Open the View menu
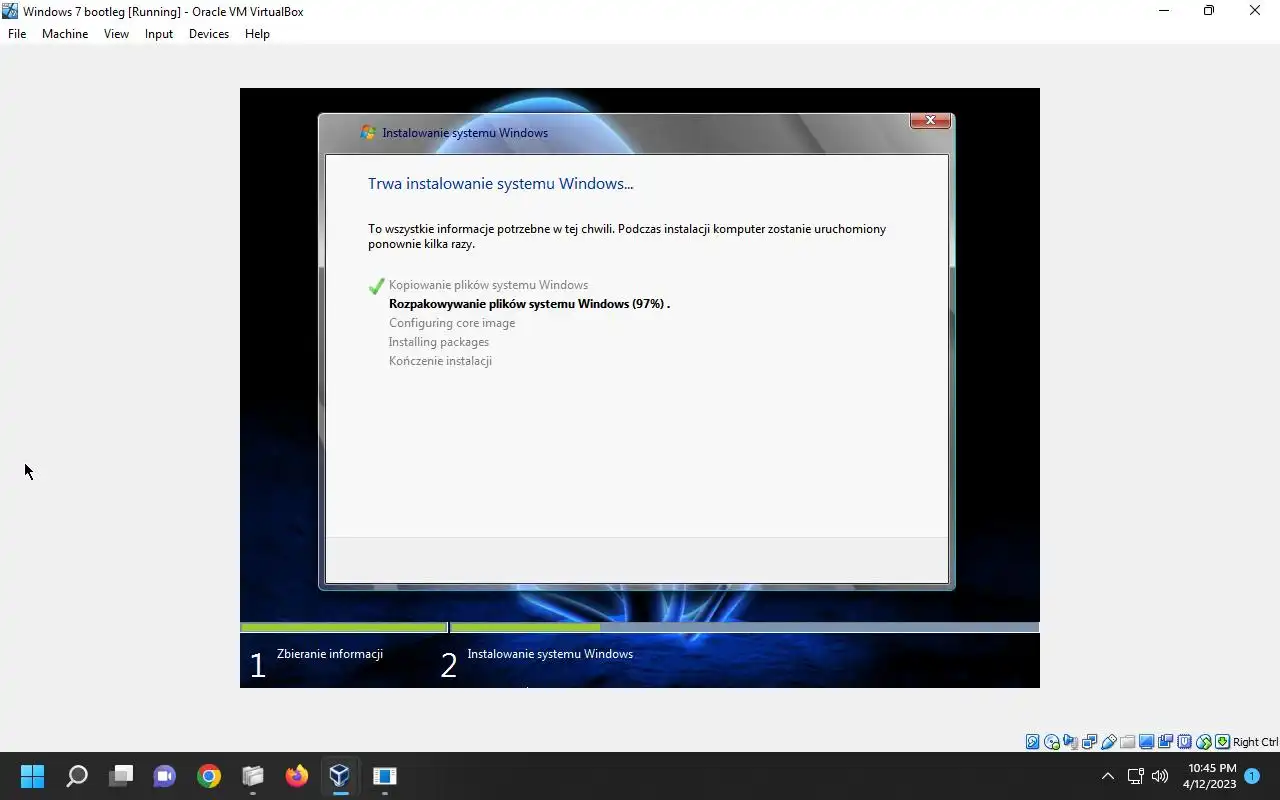1280x800 pixels. [x=116, y=34]
